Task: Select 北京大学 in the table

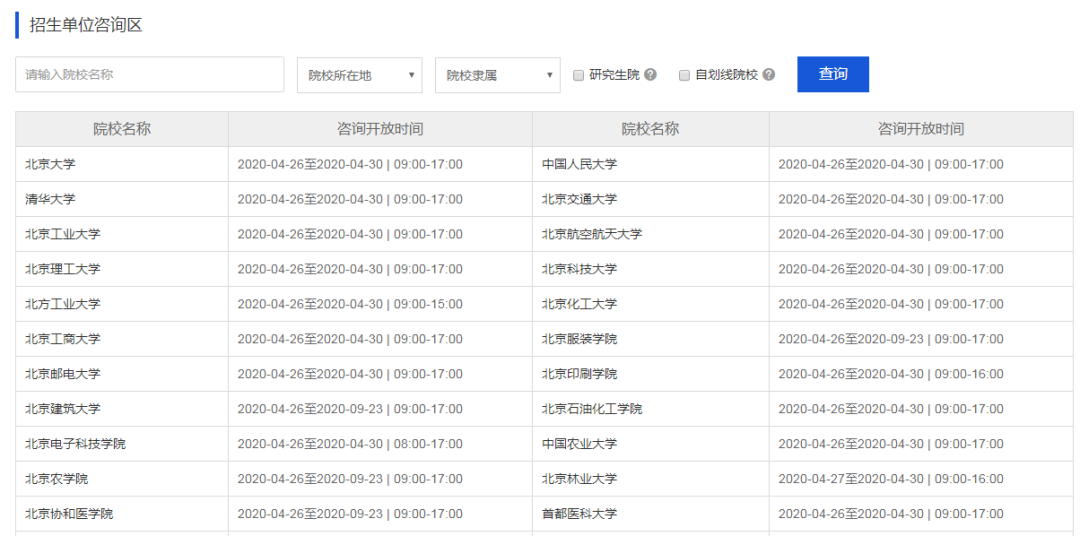Action: point(50,165)
